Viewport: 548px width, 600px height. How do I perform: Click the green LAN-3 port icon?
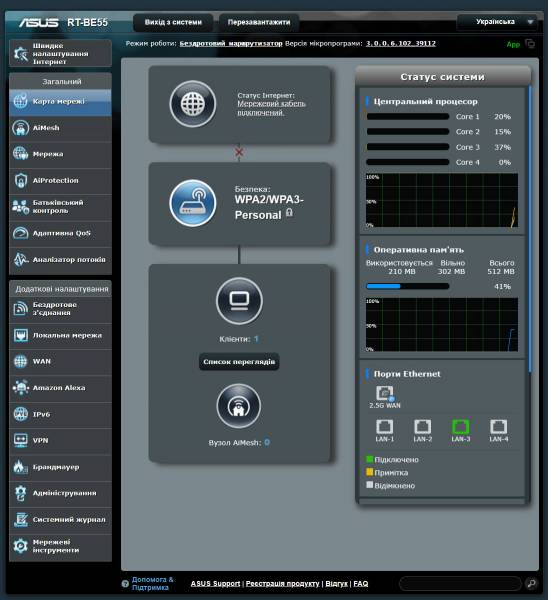pyautogui.click(x=460, y=426)
